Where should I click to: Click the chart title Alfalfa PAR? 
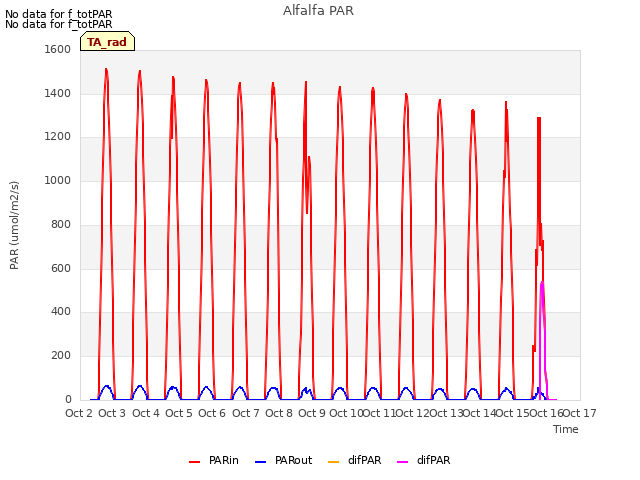click(318, 11)
